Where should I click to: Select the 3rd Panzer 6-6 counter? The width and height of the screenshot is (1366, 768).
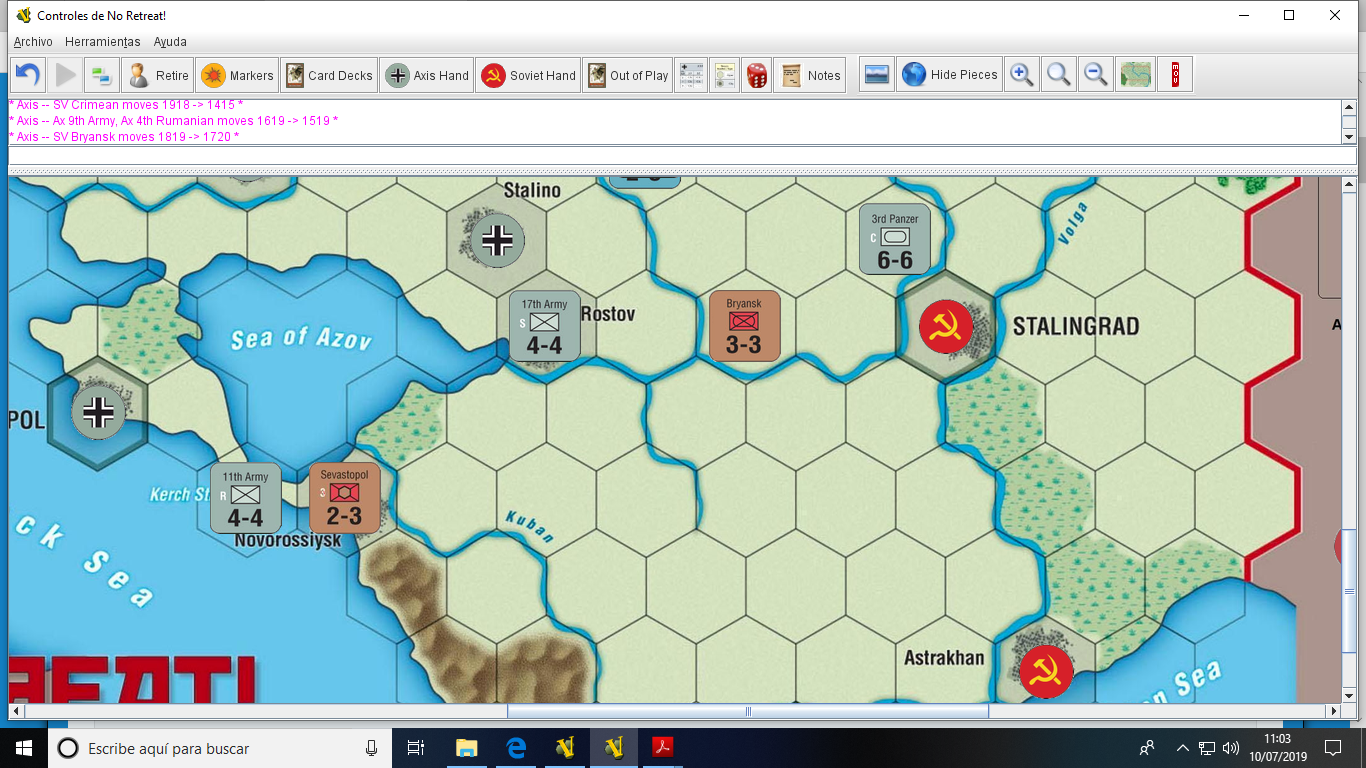895,240
